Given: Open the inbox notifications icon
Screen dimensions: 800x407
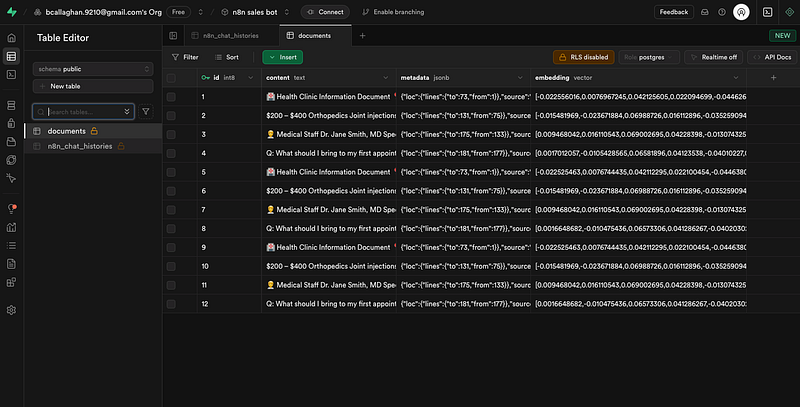Looking at the screenshot, I should pyautogui.click(x=704, y=12).
